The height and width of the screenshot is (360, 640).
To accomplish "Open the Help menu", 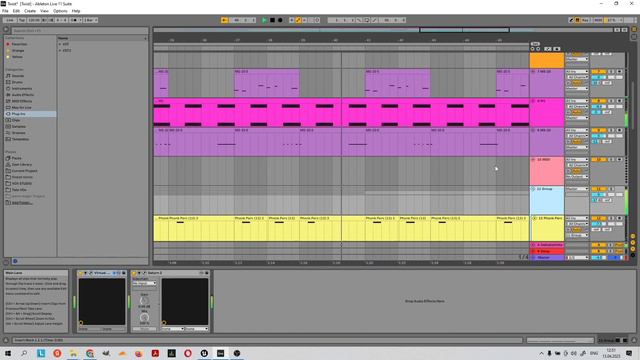I will (76, 11).
